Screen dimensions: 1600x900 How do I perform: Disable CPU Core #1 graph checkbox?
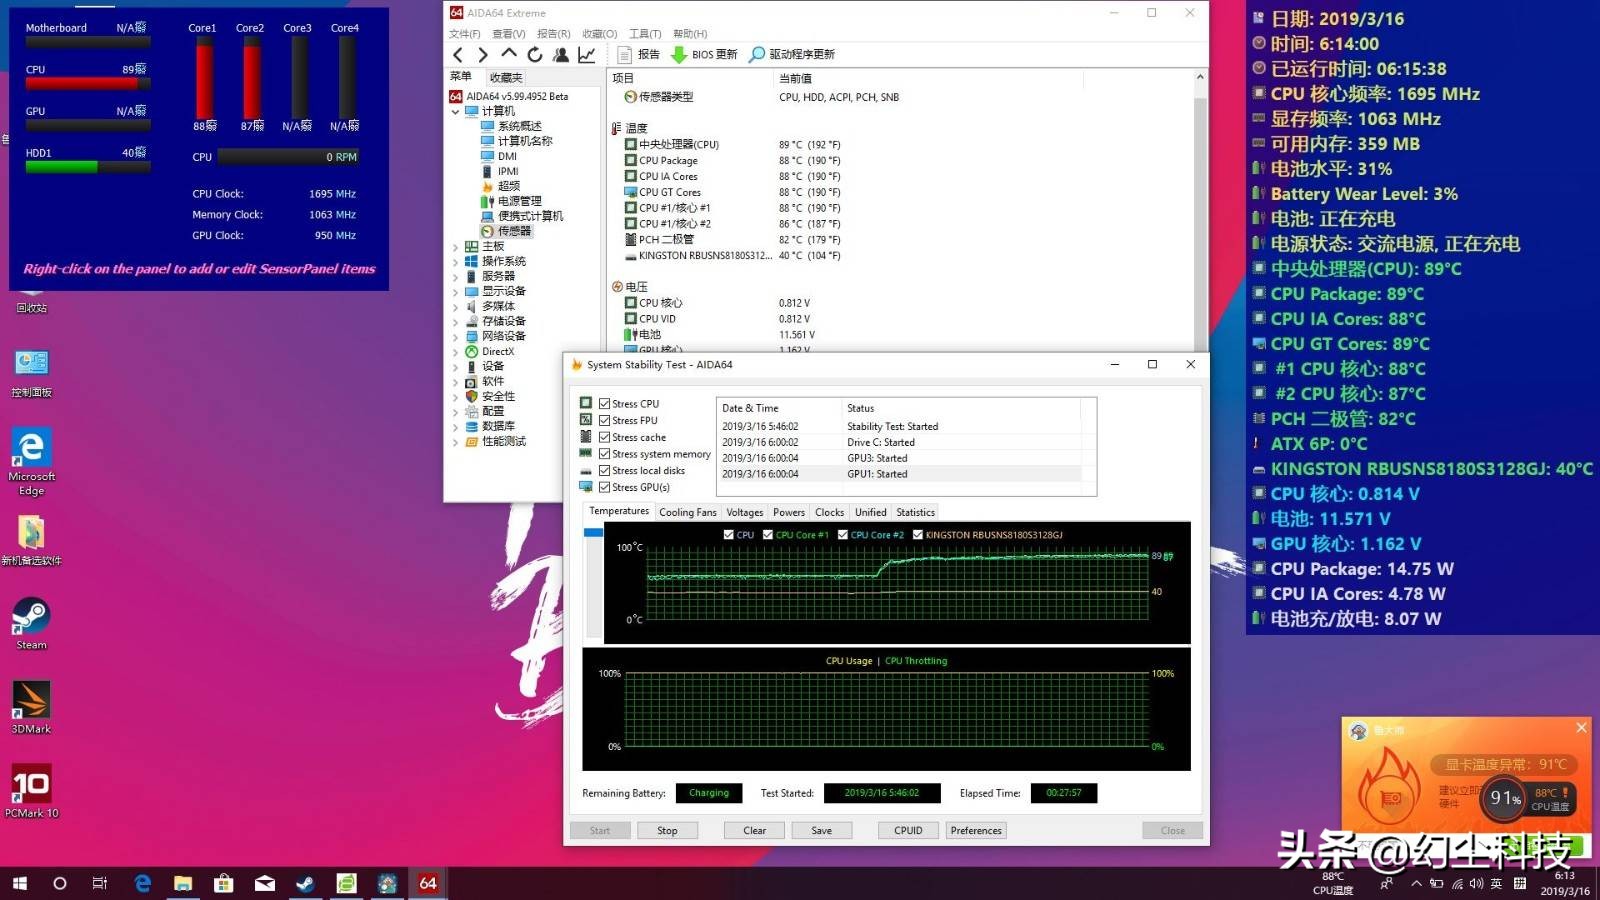pyautogui.click(x=768, y=535)
